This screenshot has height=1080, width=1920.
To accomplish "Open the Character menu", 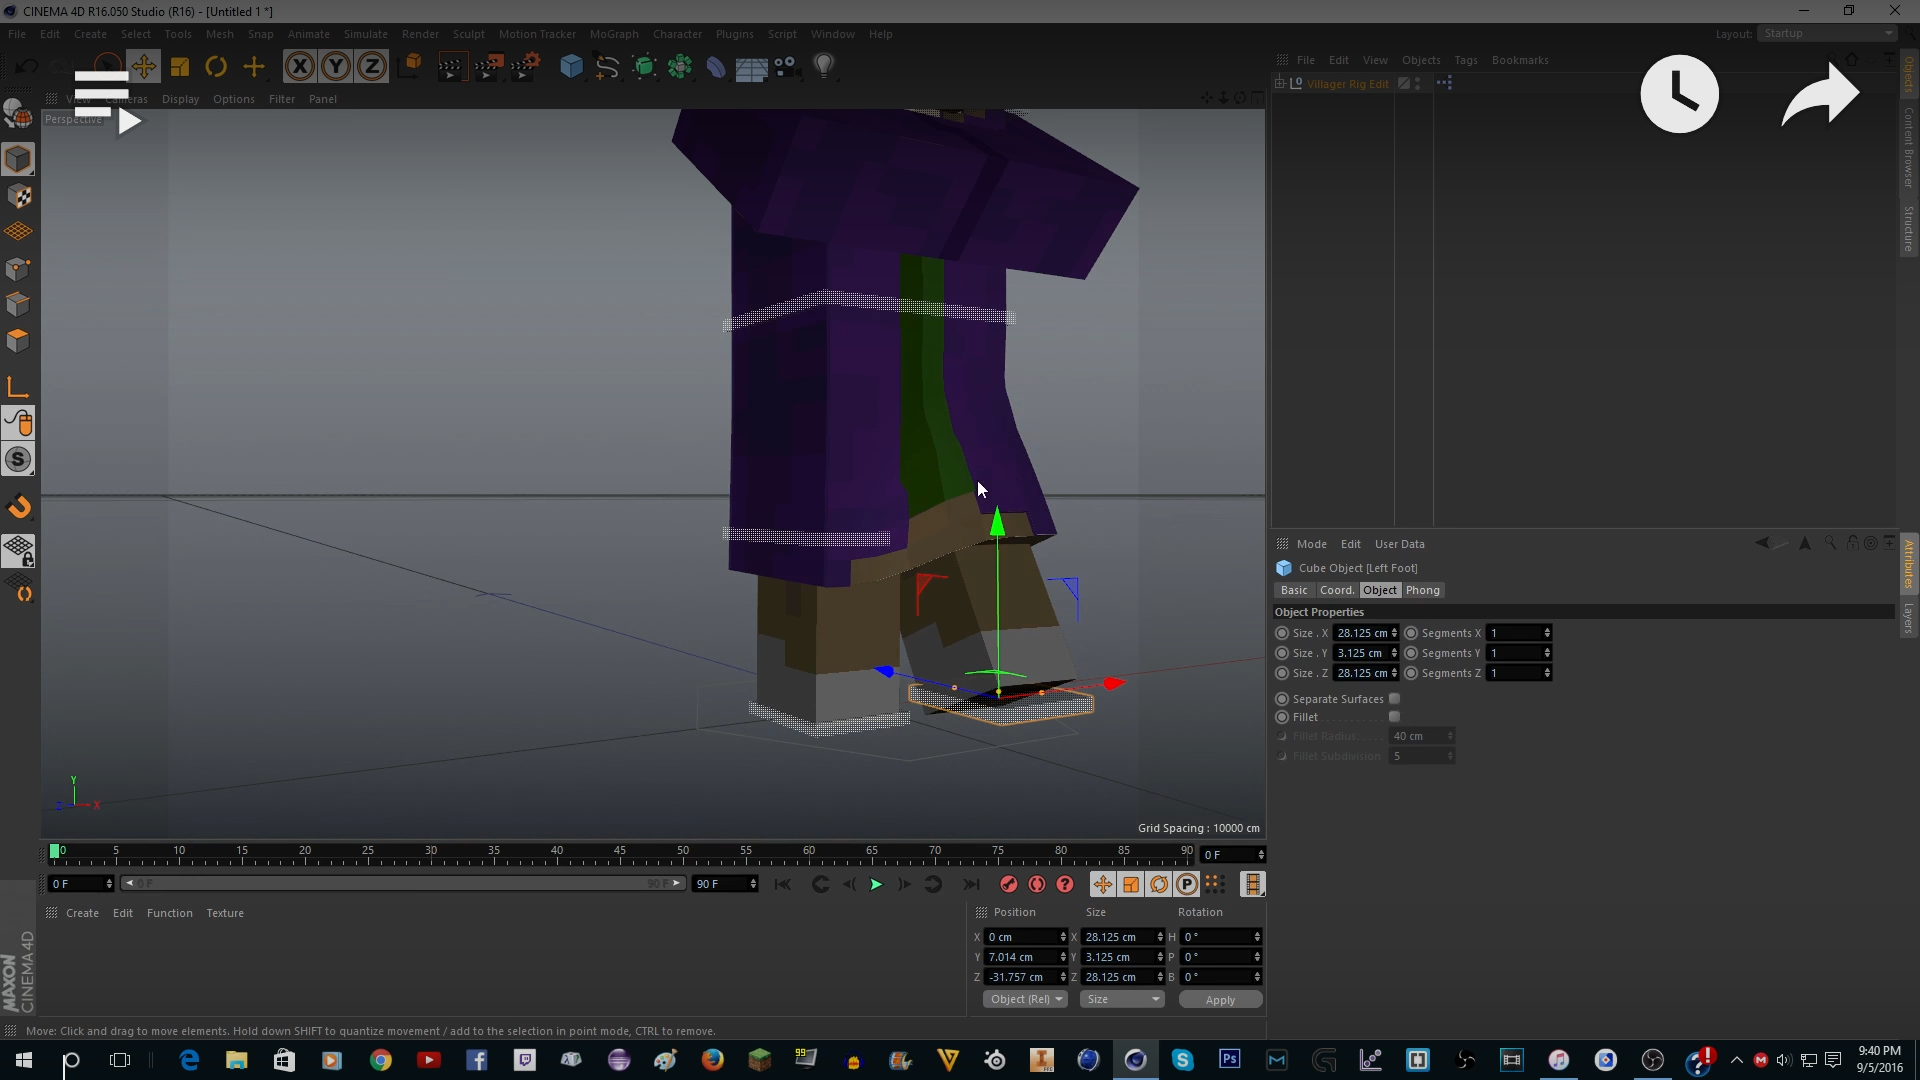I will point(677,34).
